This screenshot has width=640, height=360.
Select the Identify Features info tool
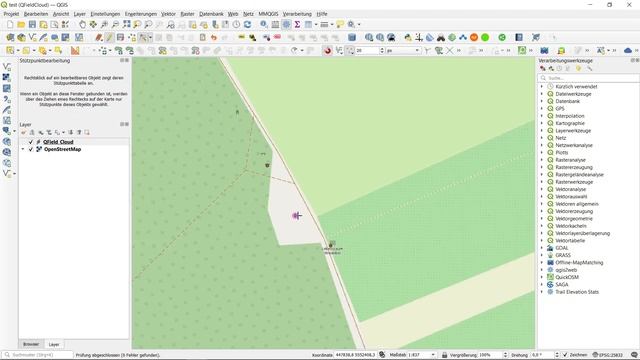point(264,25)
